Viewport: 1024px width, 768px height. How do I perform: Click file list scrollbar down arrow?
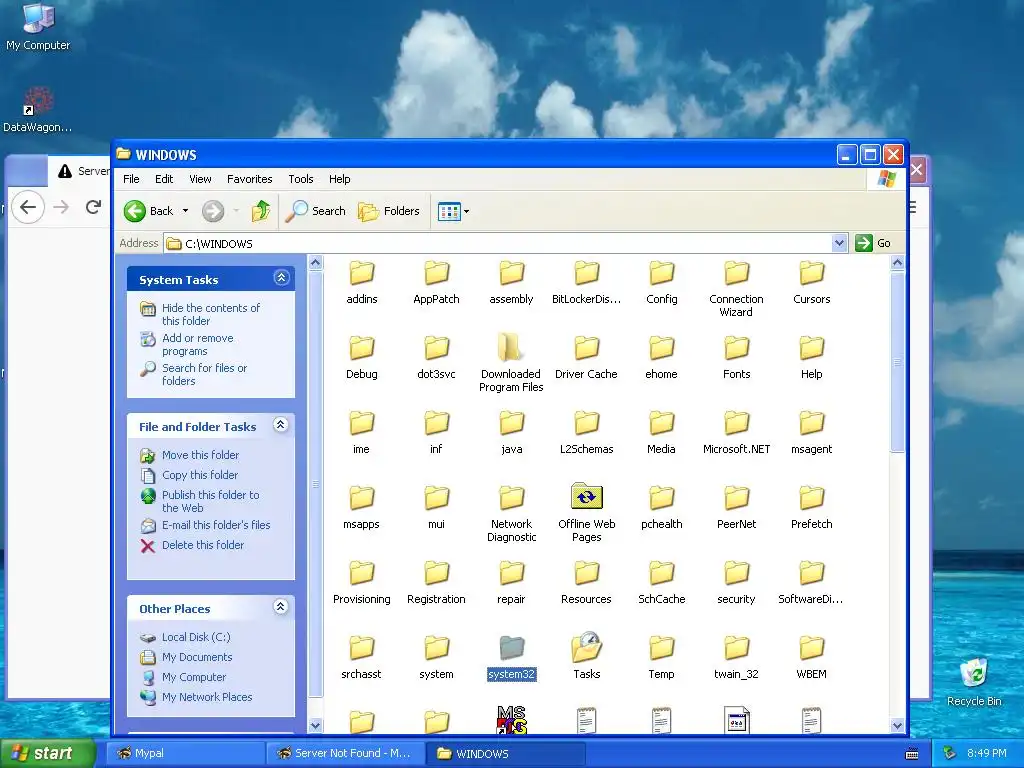[x=897, y=725]
